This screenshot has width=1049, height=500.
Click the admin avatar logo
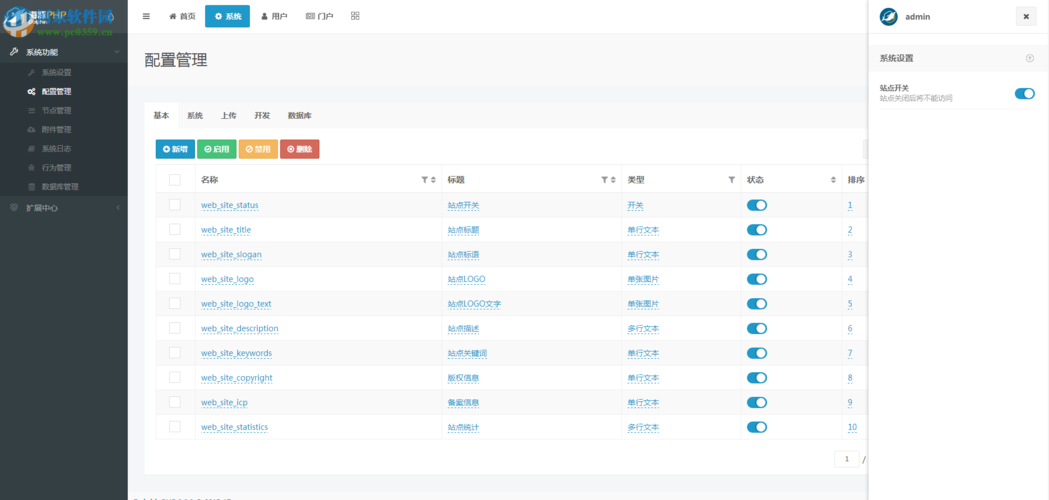(x=888, y=17)
